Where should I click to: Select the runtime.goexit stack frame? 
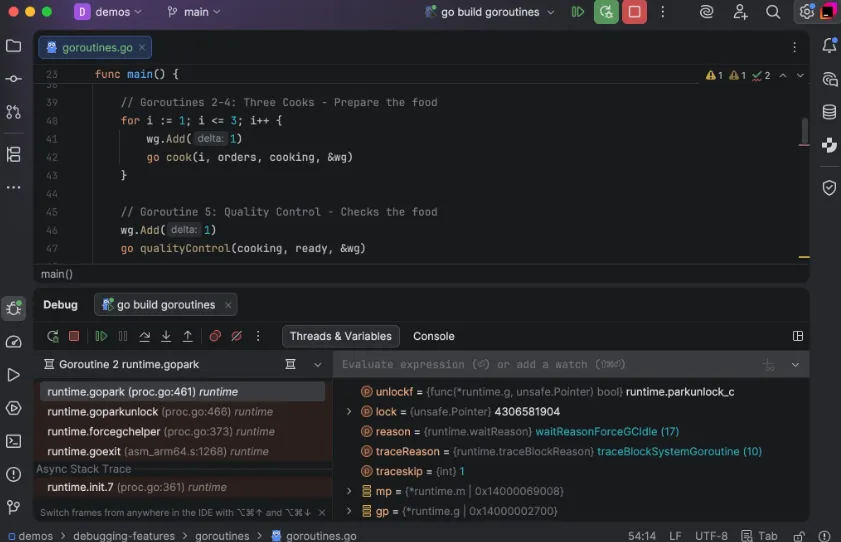pyautogui.click(x=182, y=451)
